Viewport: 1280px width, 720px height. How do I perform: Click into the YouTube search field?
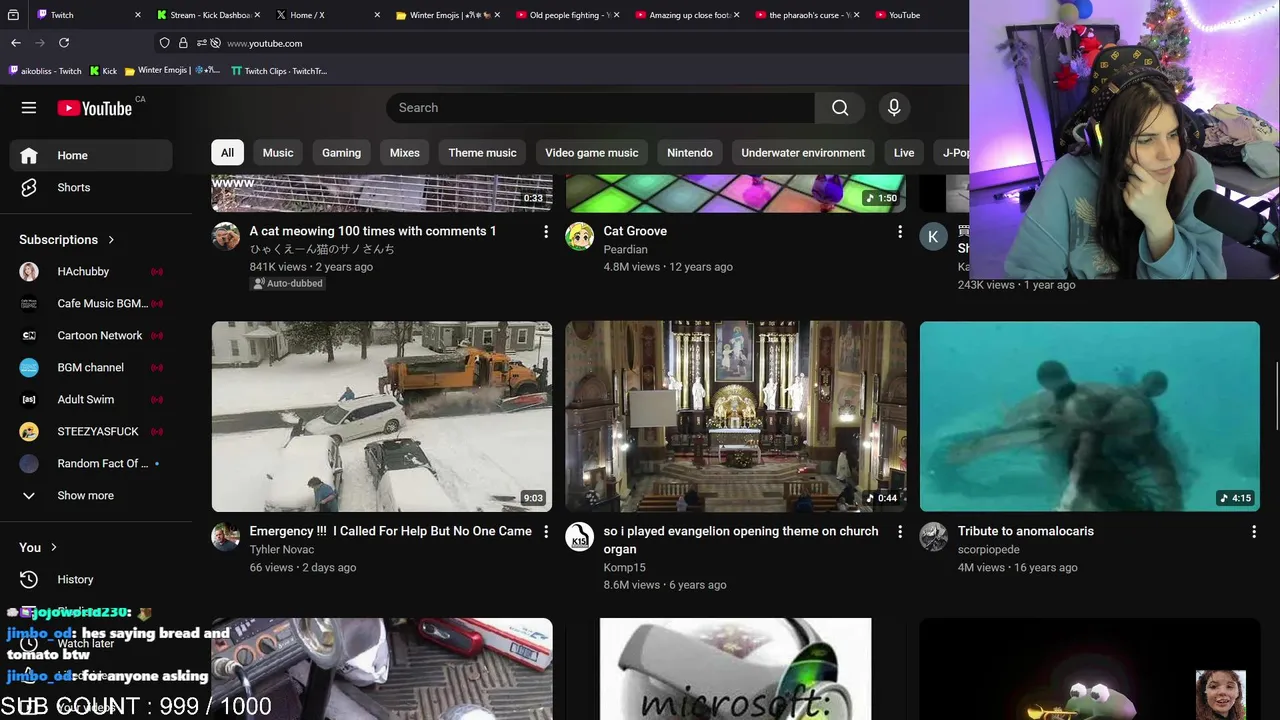[600, 108]
